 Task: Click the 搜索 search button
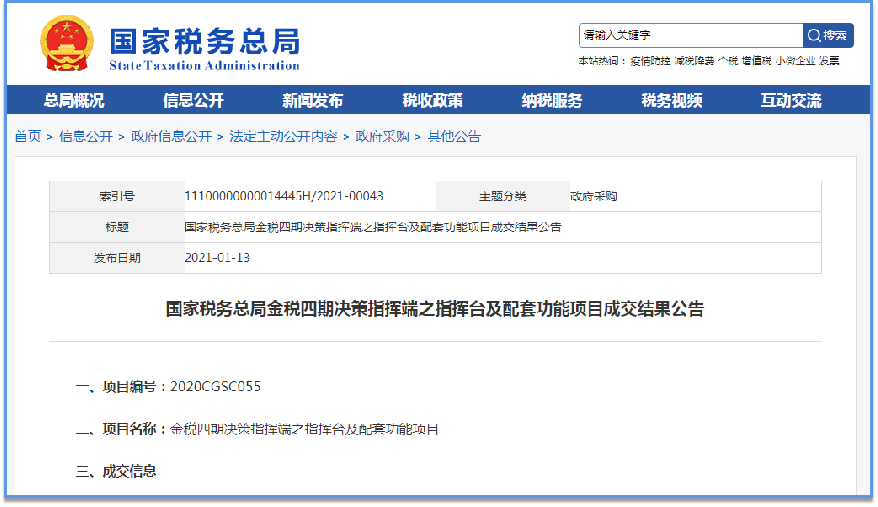click(x=828, y=35)
